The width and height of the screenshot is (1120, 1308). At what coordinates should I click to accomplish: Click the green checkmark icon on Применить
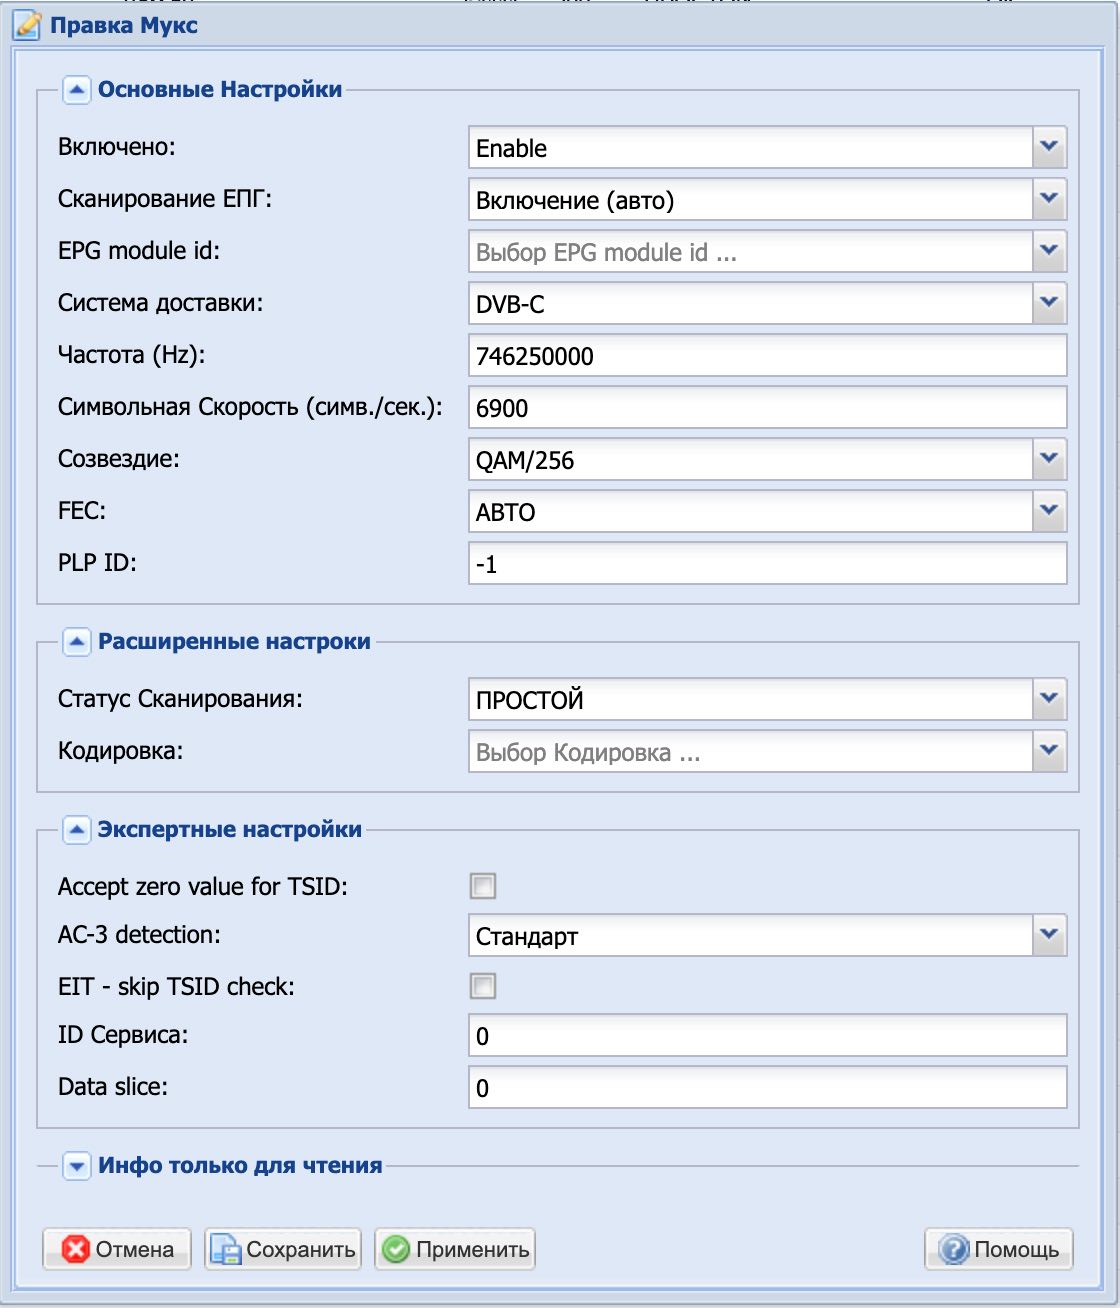(397, 1249)
